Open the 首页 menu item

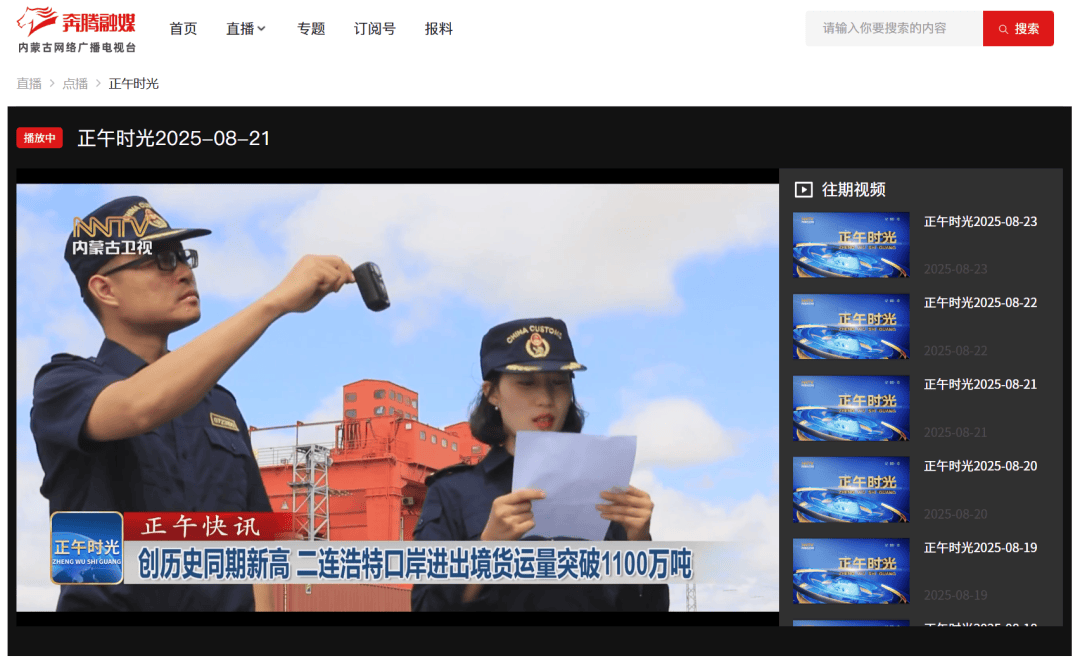183,29
